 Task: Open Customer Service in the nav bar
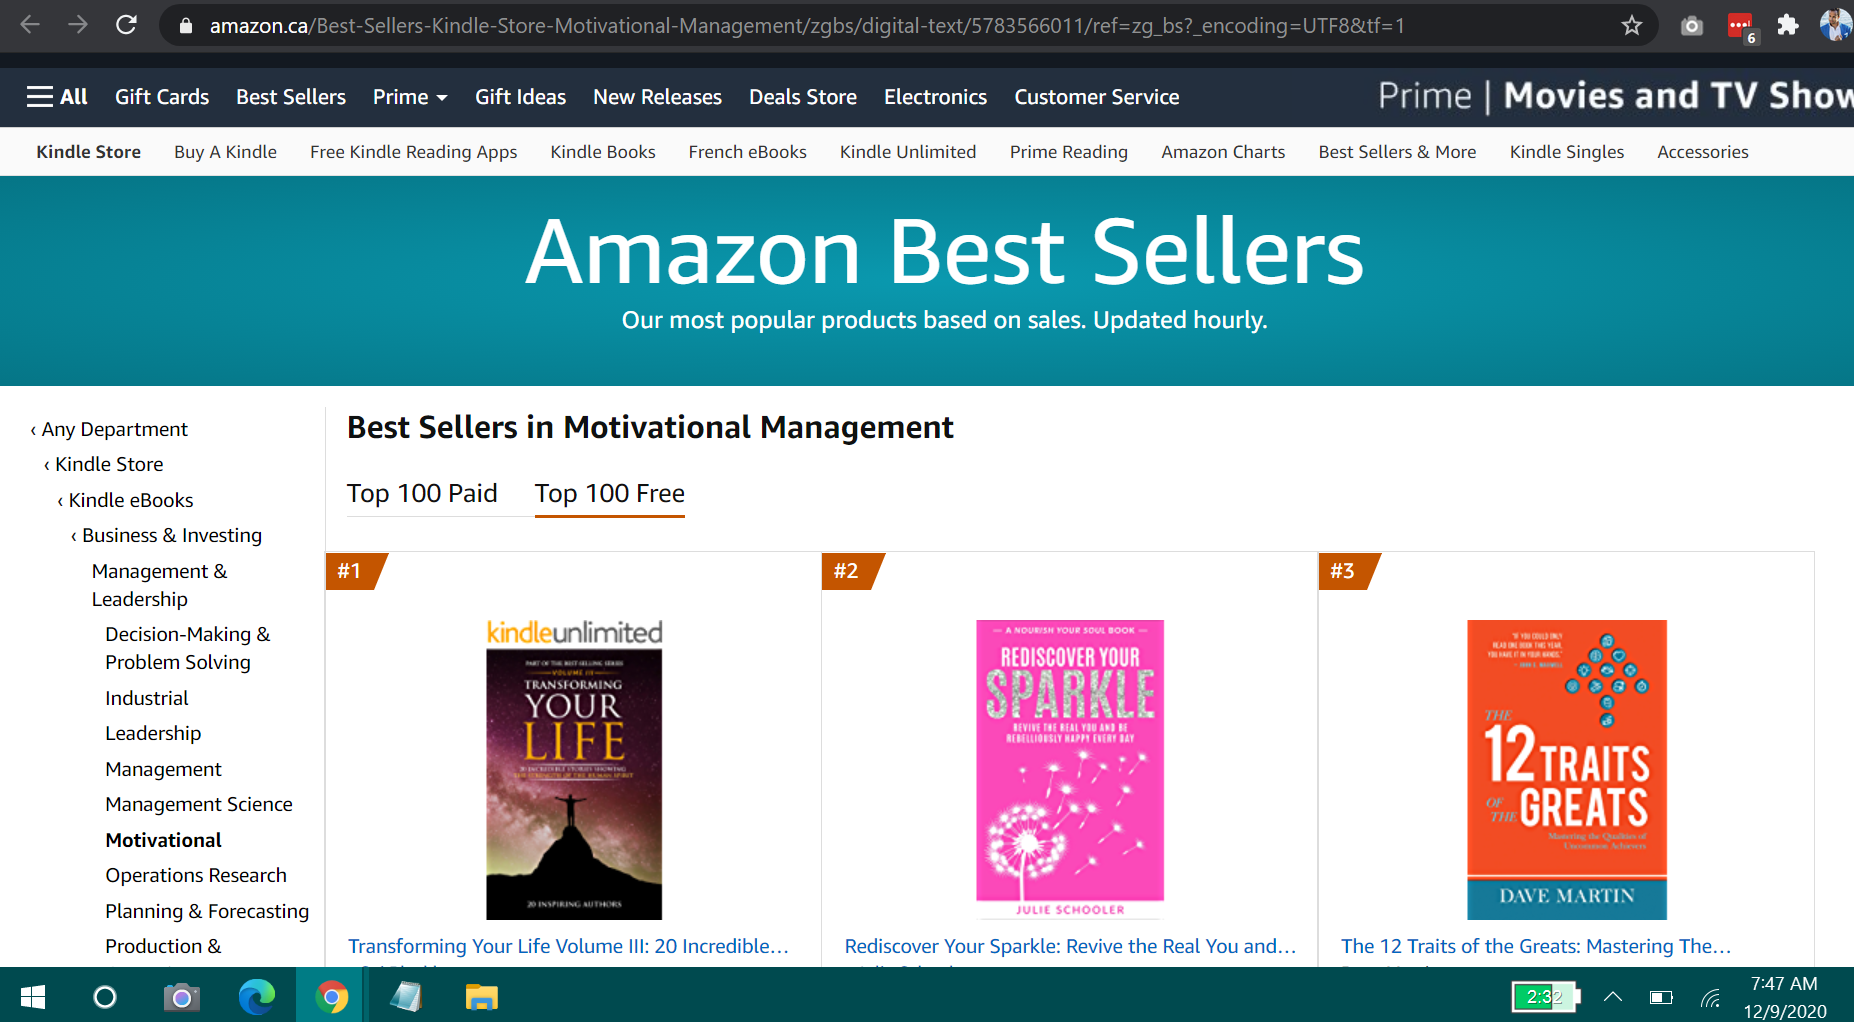[1097, 97]
